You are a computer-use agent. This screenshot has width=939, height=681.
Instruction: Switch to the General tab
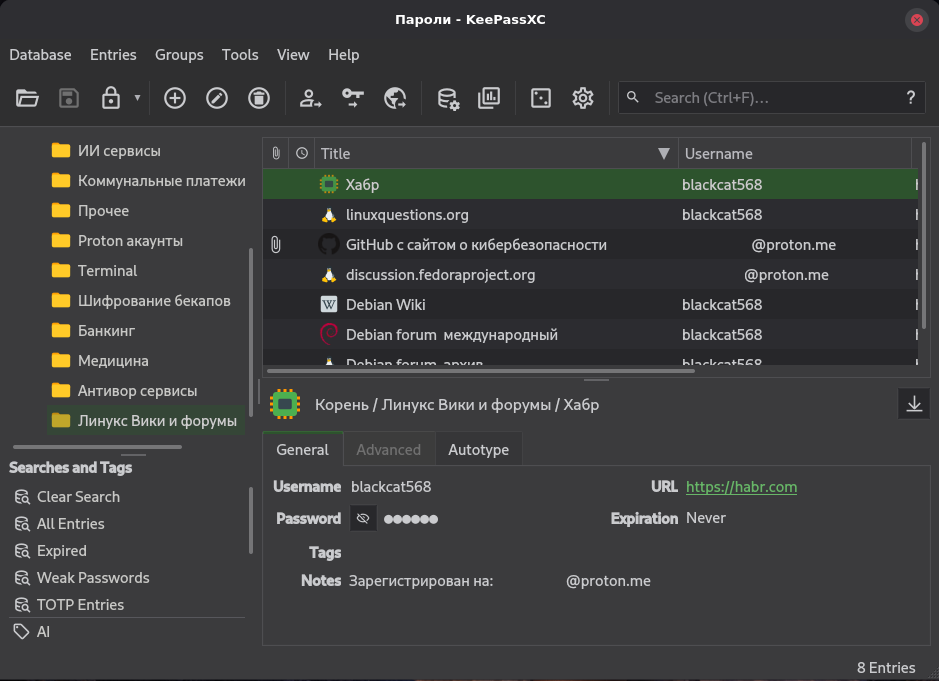pos(302,450)
